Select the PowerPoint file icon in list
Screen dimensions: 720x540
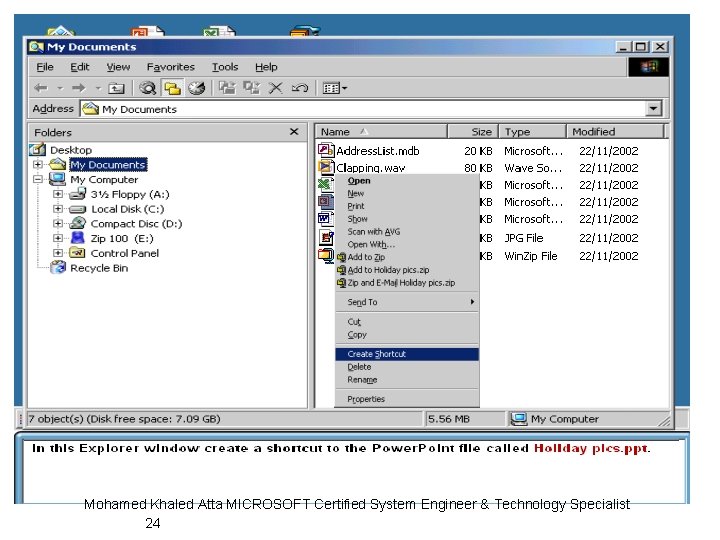(x=326, y=201)
